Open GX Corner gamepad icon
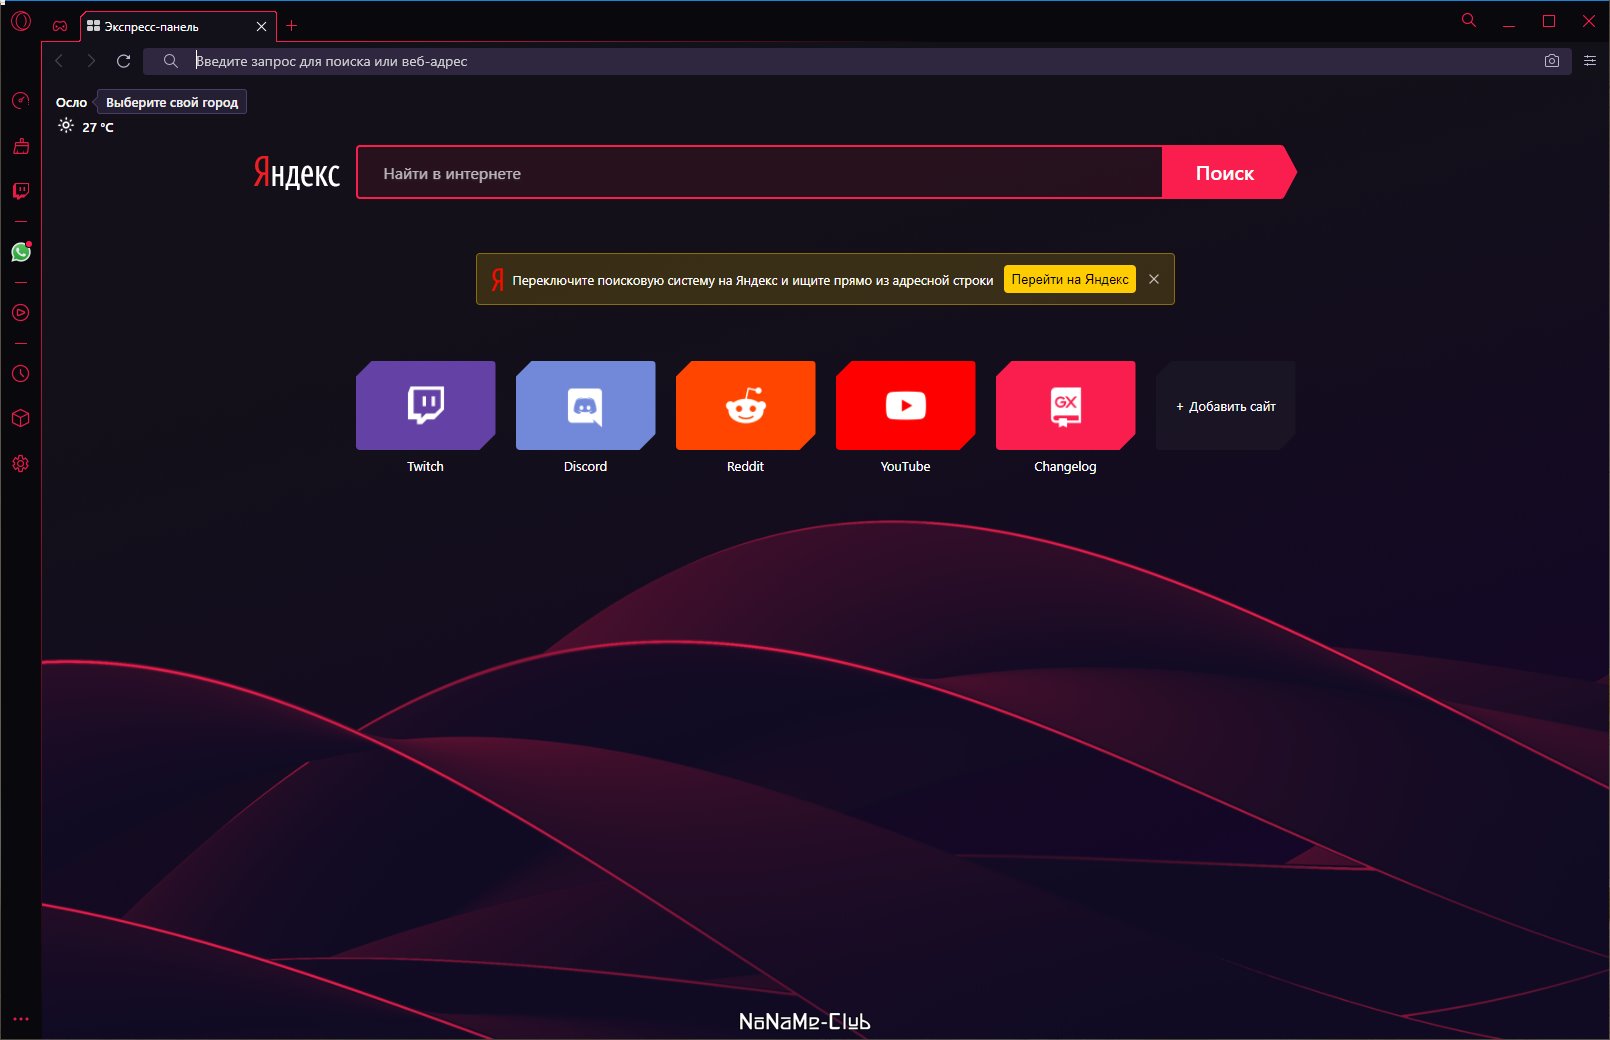Screen dimensions: 1610x1040 click(60, 26)
